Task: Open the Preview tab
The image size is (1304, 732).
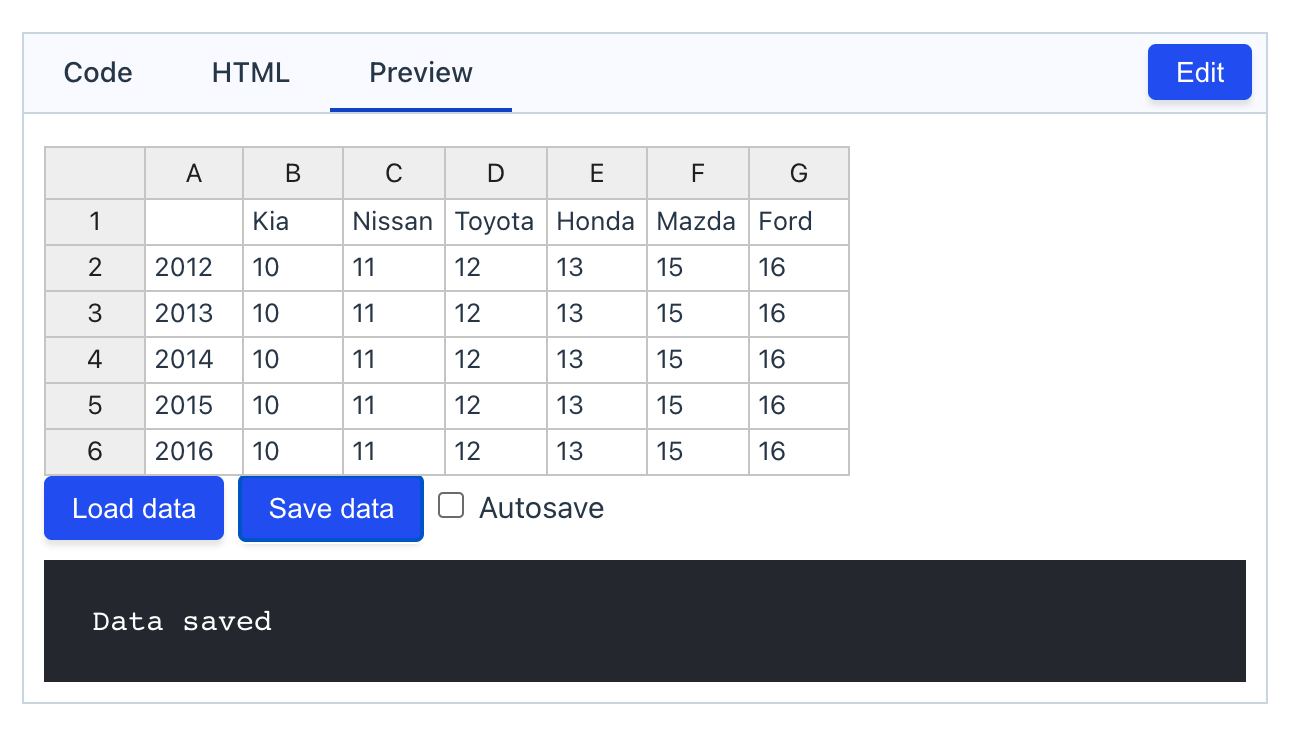Action: tap(419, 72)
